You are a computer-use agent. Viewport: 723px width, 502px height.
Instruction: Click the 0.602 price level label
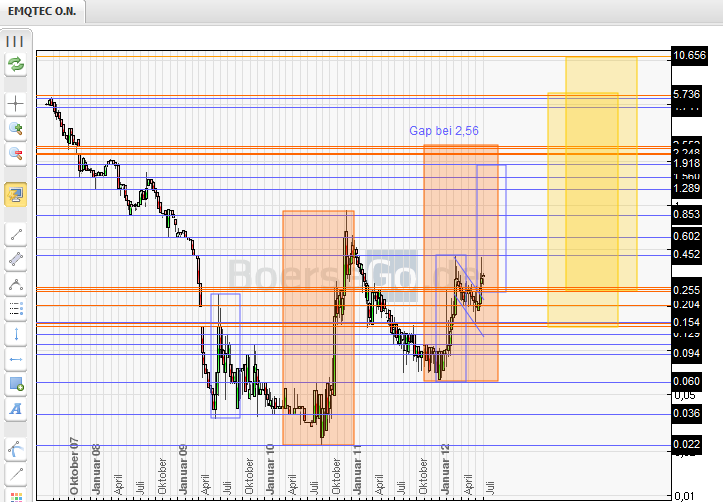coord(687,236)
